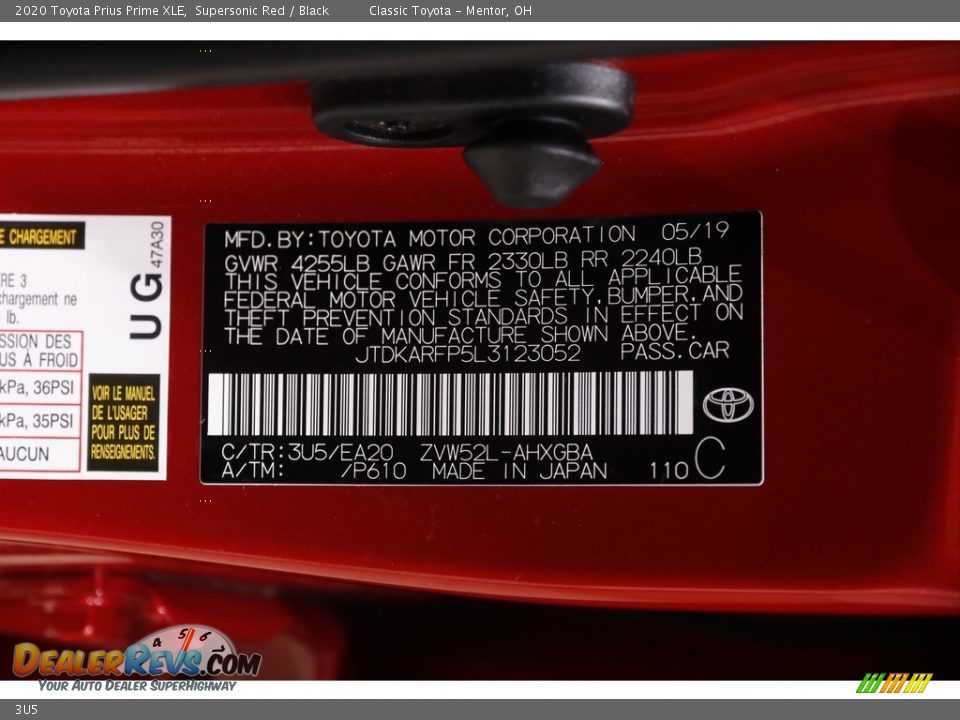Click the 'GVWR 4255LB' rating
Viewport: 960px width, 720px height.
[x=297, y=263]
